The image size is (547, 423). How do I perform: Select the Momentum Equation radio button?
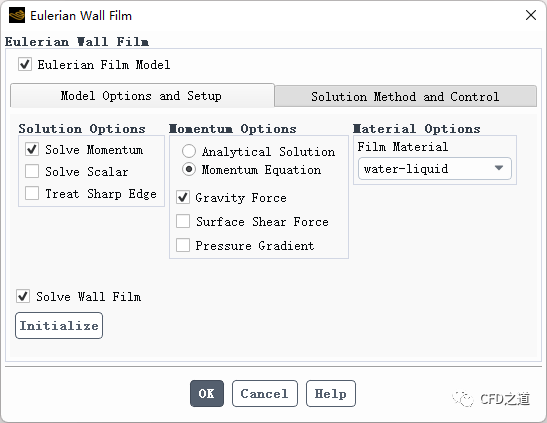click(x=189, y=169)
